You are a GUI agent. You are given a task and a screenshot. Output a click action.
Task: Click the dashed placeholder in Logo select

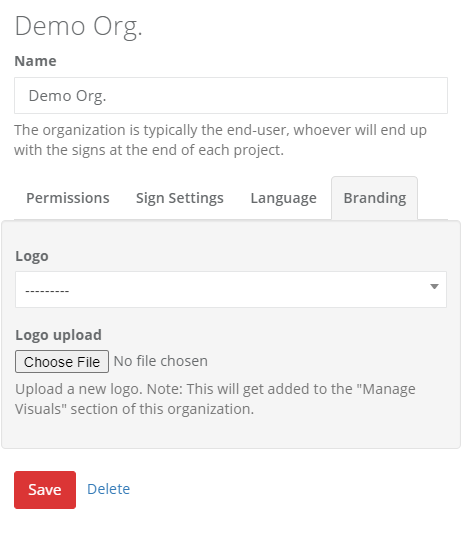pyautogui.click(x=47, y=291)
